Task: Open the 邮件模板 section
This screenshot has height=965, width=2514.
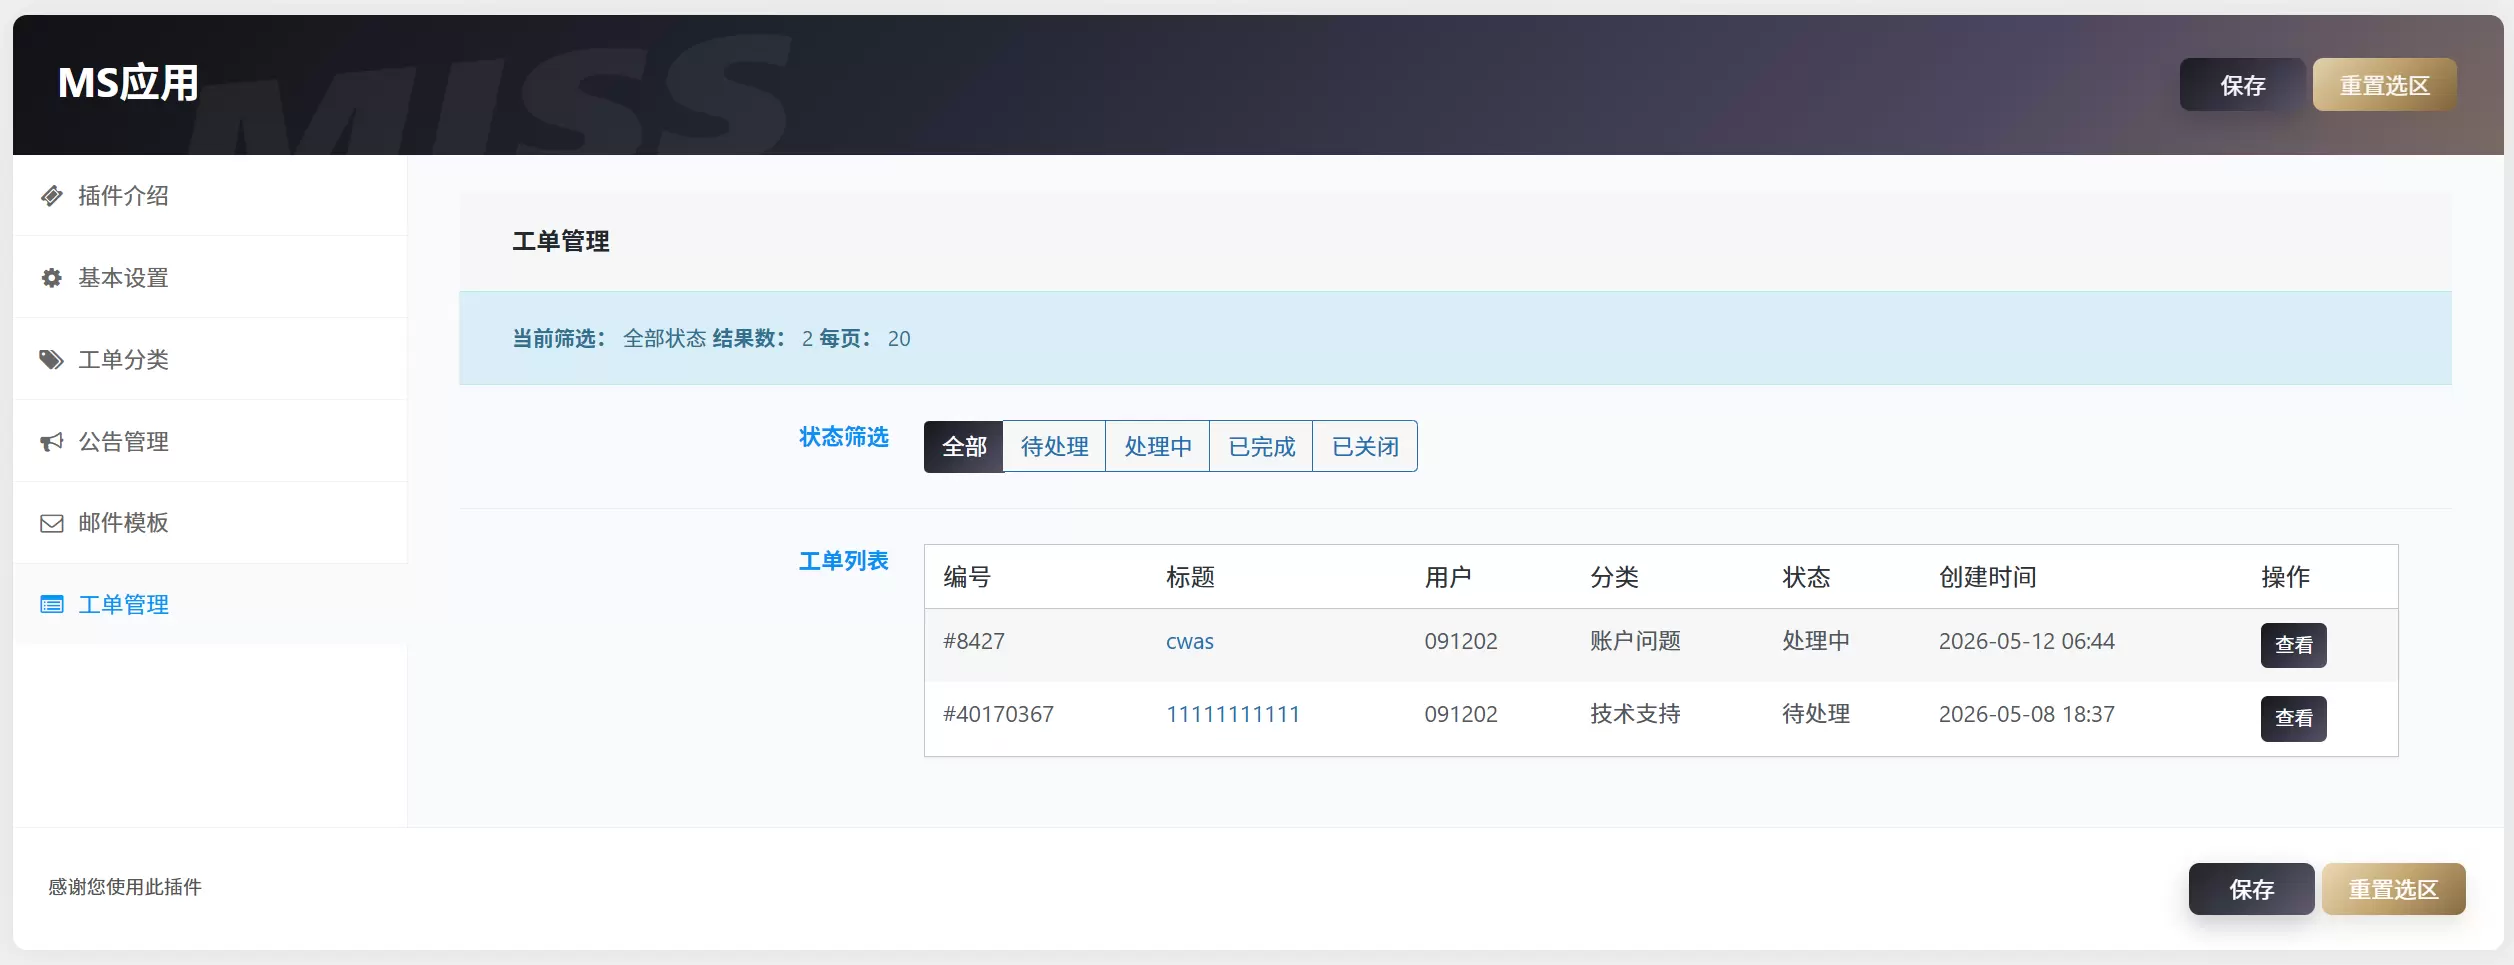Action: (x=210, y=523)
